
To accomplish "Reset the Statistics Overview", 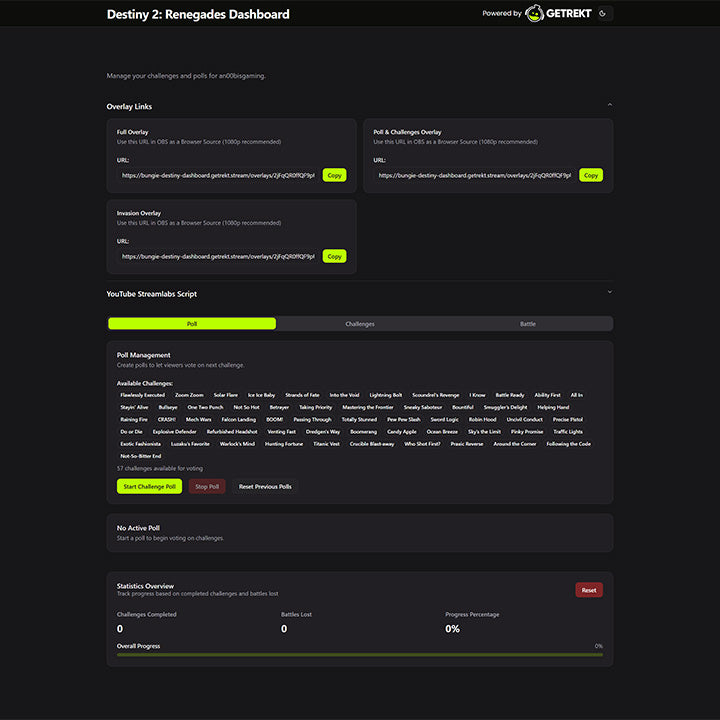I will pos(589,590).
